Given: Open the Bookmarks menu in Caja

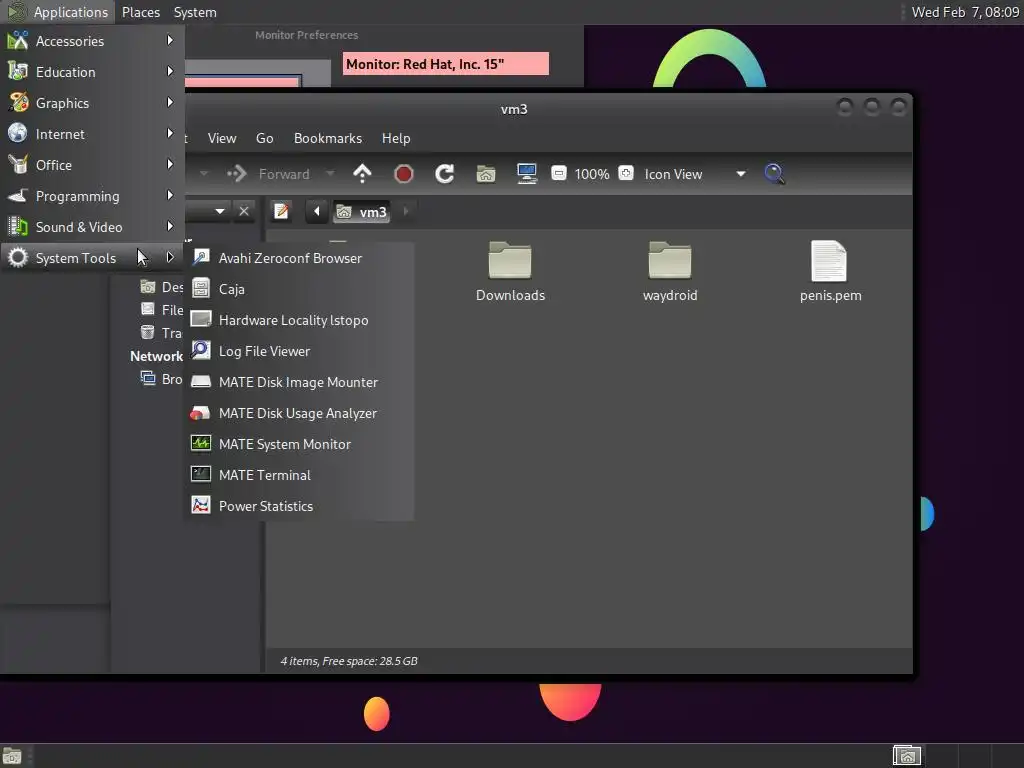Looking at the screenshot, I should 328,138.
